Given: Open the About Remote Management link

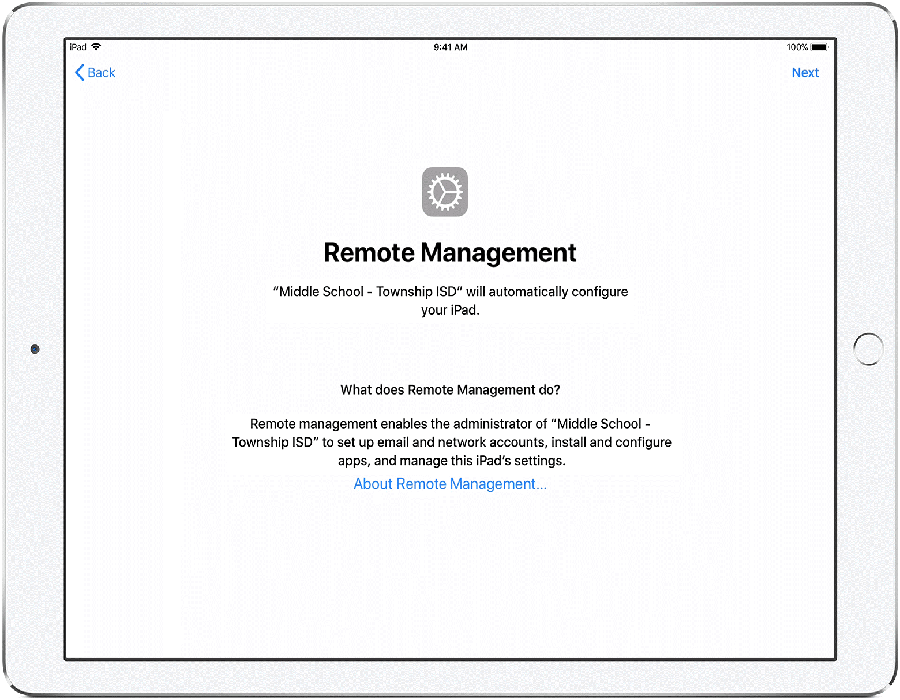Looking at the screenshot, I should [450, 484].
